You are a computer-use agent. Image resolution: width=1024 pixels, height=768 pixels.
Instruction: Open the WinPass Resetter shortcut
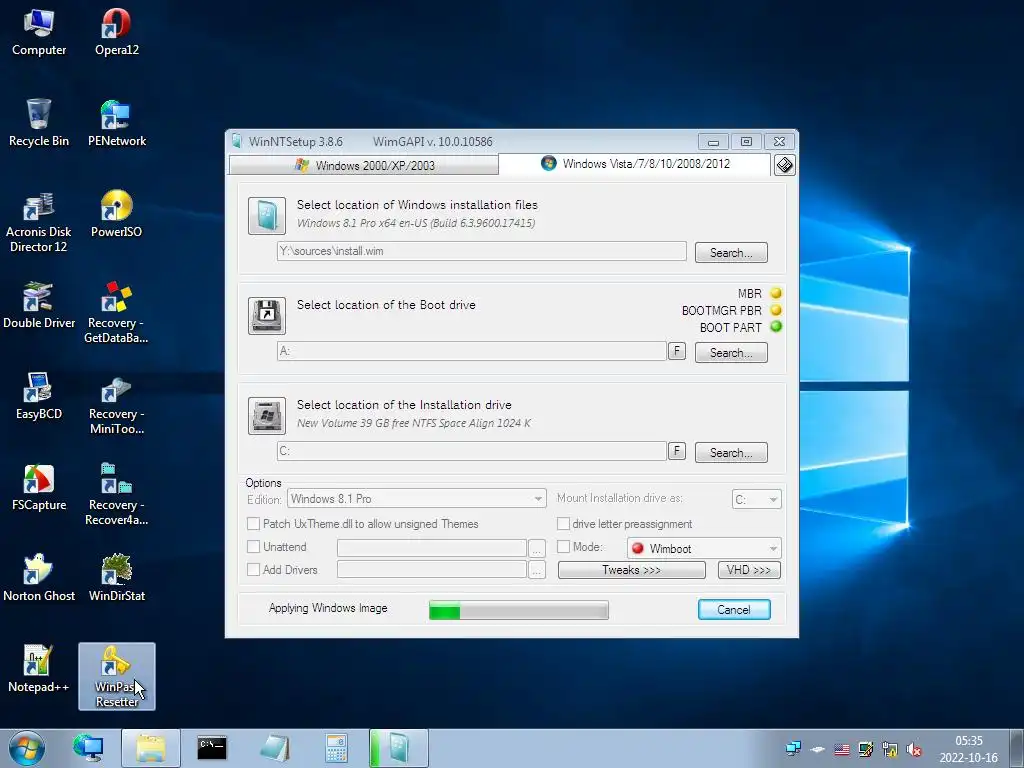click(x=116, y=677)
